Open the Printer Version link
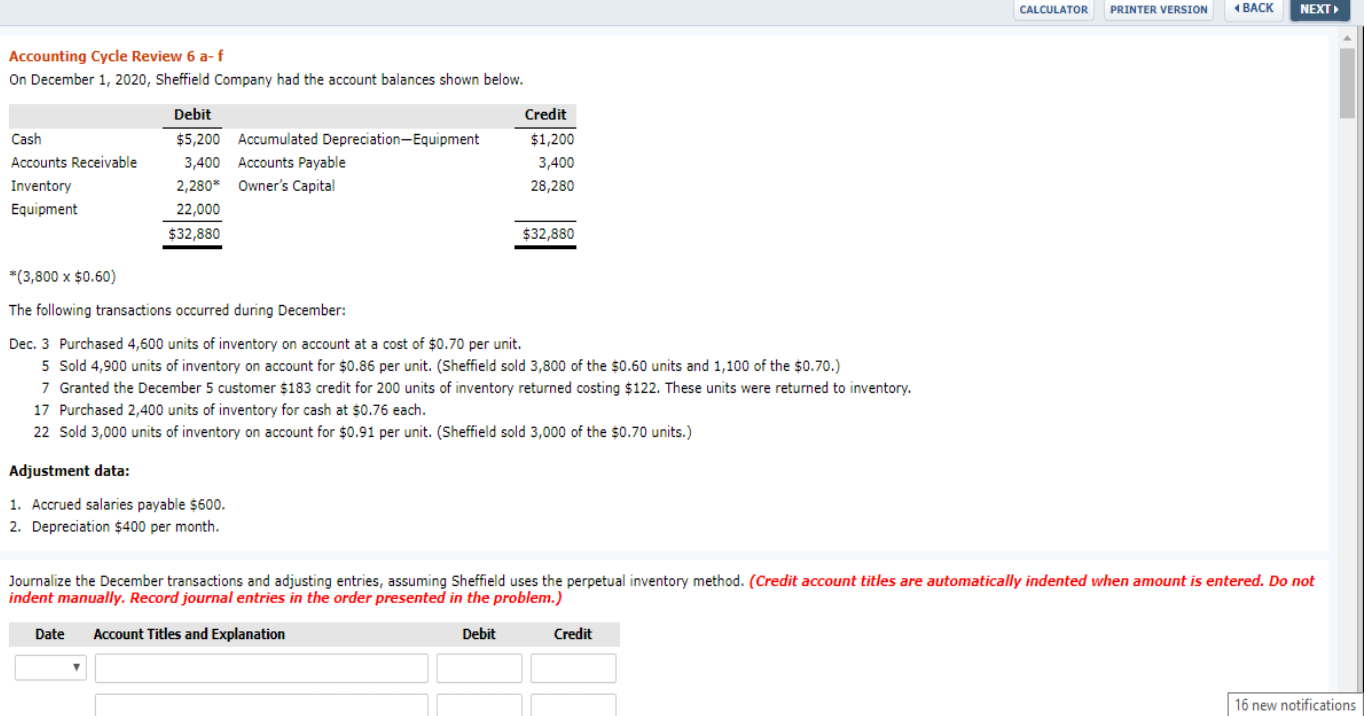Viewport: 1366px width, 716px height. click(1159, 10)
